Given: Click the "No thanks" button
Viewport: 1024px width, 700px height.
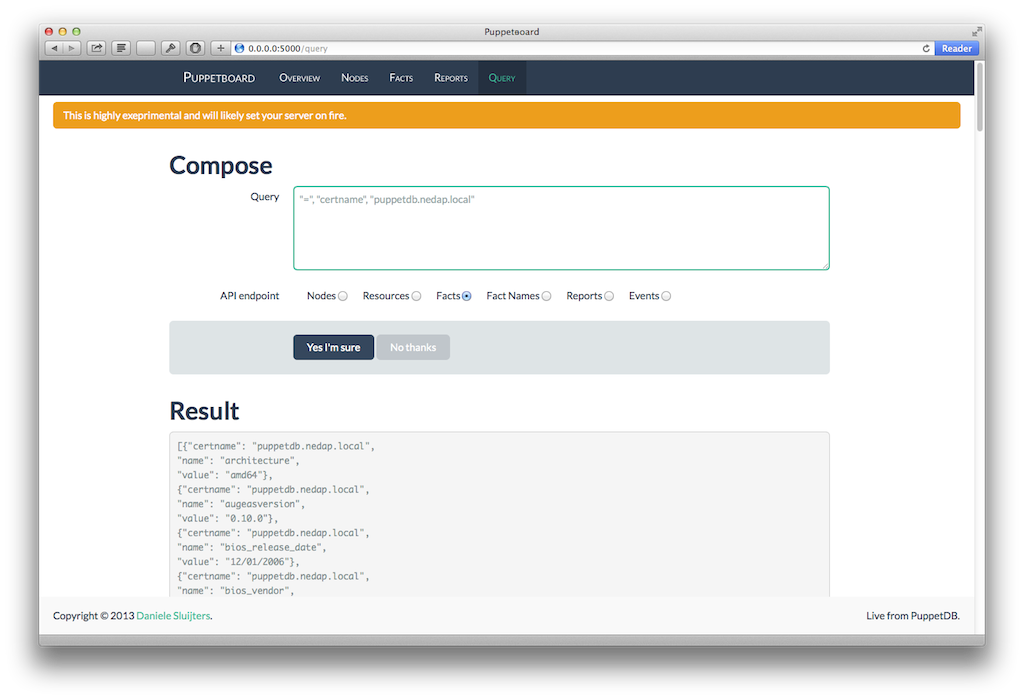Looking at the screenshot, I should 413,347.
